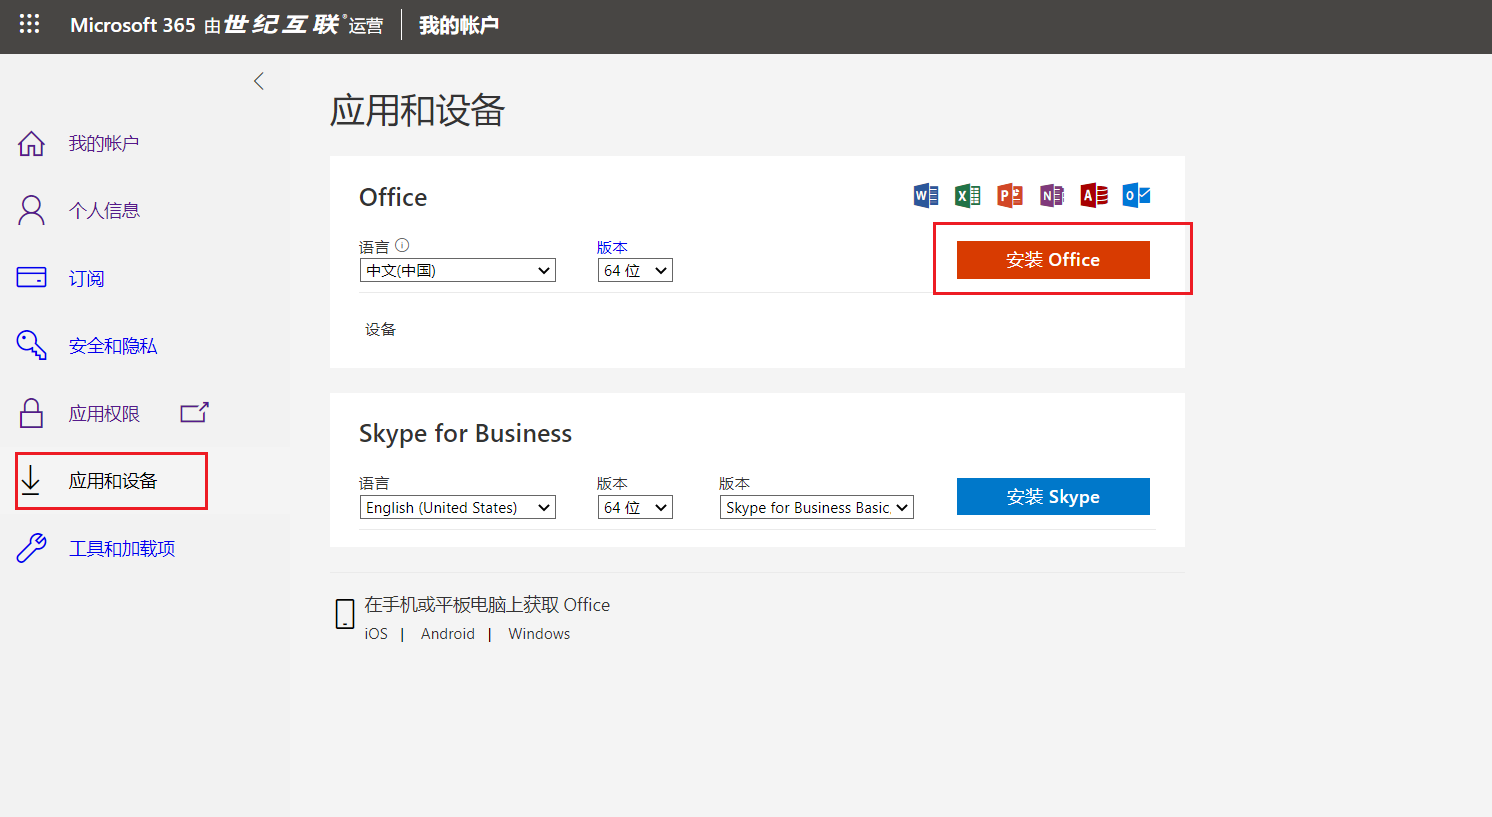Open the Windows link for mobile Office

pos(539,634)
